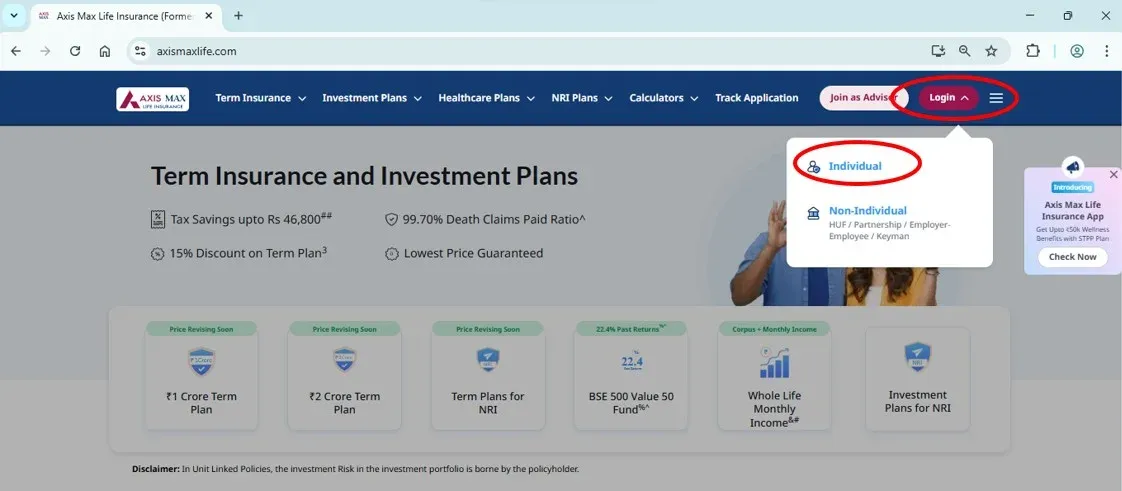Choose Individual login option

(854, 166)
